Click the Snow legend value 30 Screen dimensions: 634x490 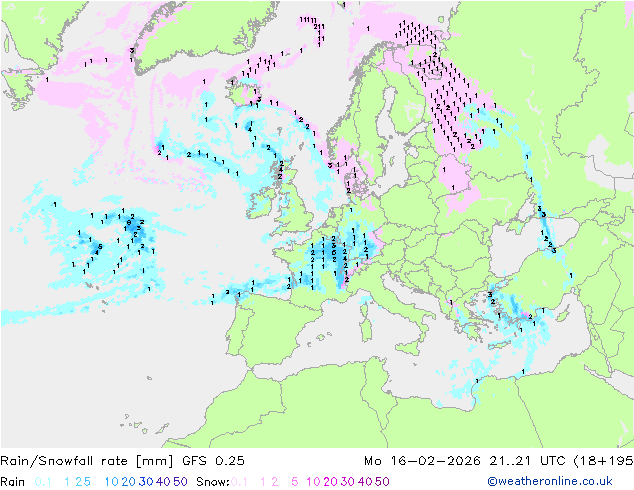[x=347, y=482]
